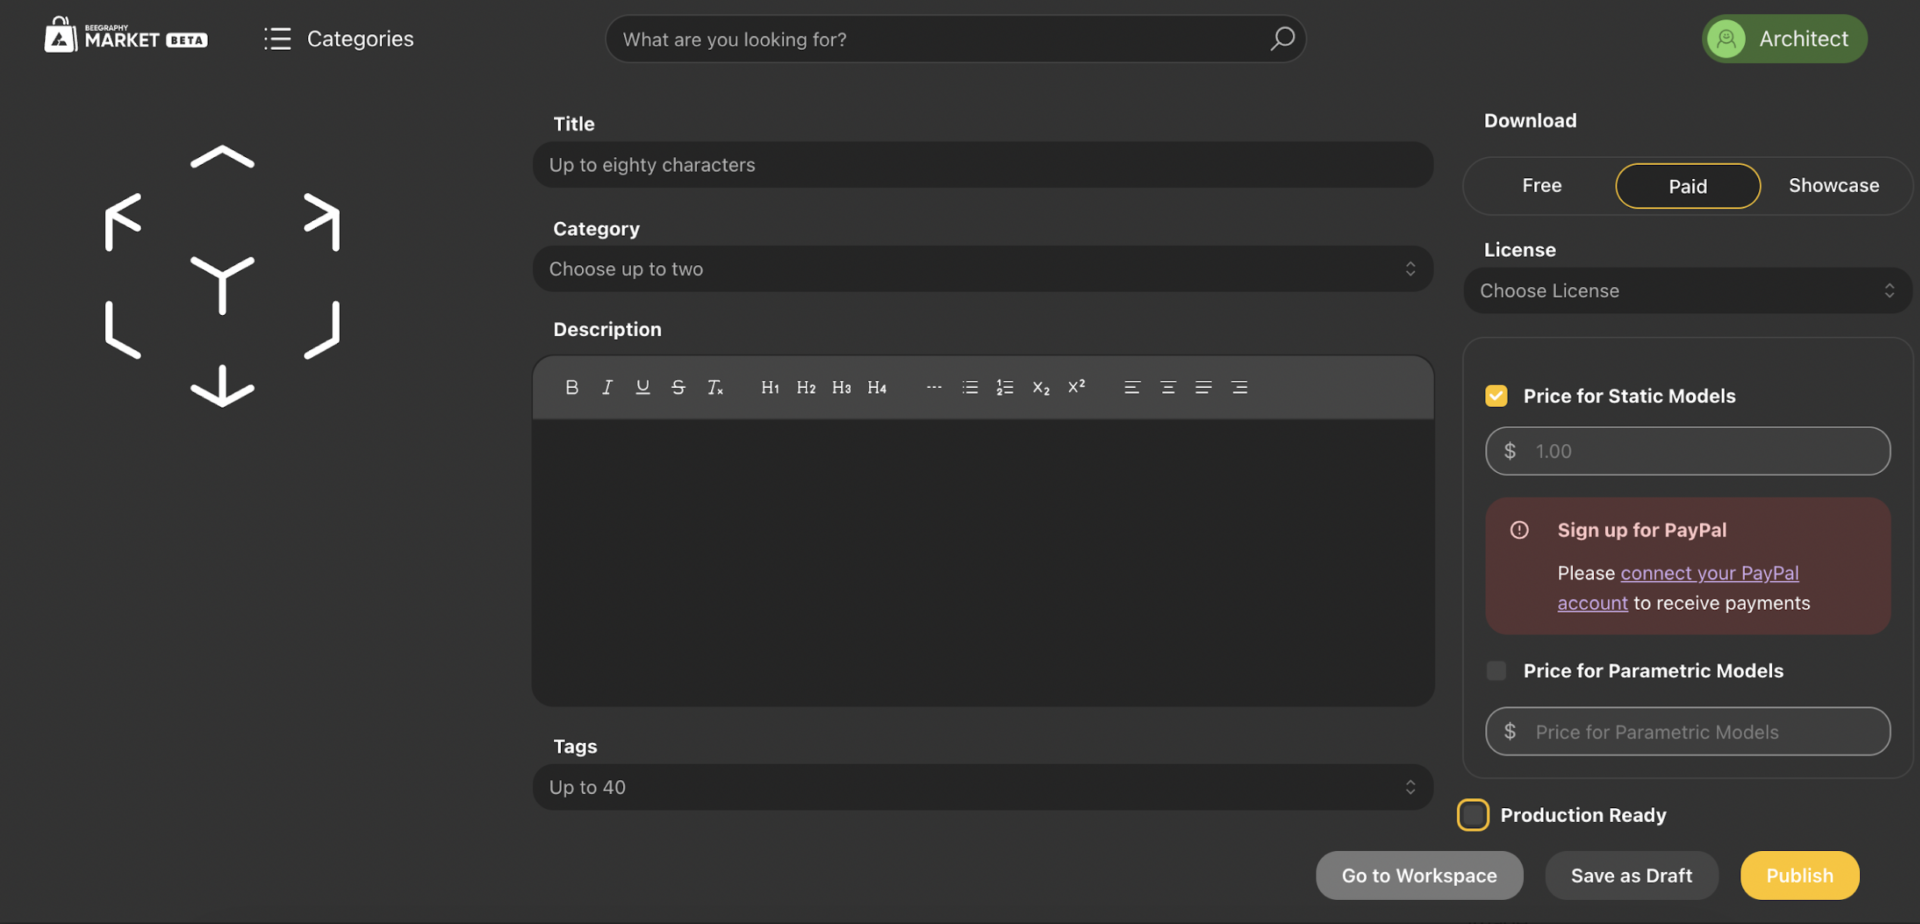
Task: Toggle underline in the description toolbar
Action: click(642, 387)
